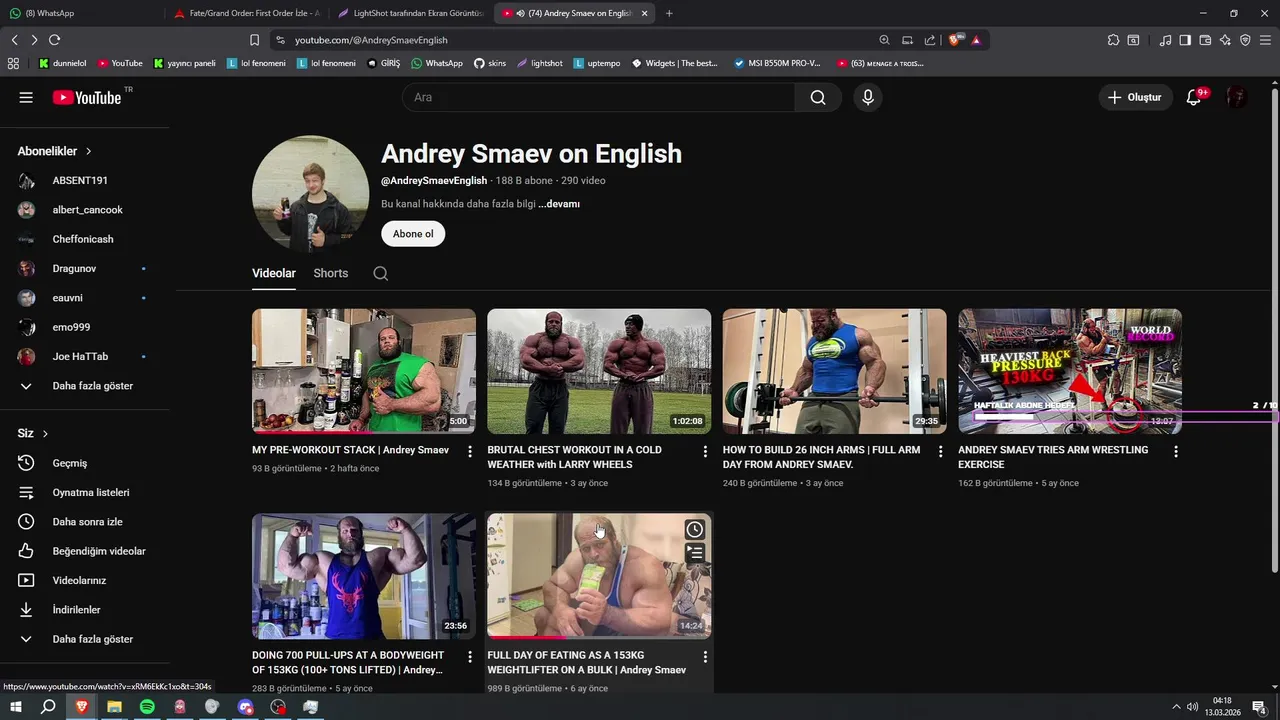Switch to the Videolar tab

pos(274,273)
